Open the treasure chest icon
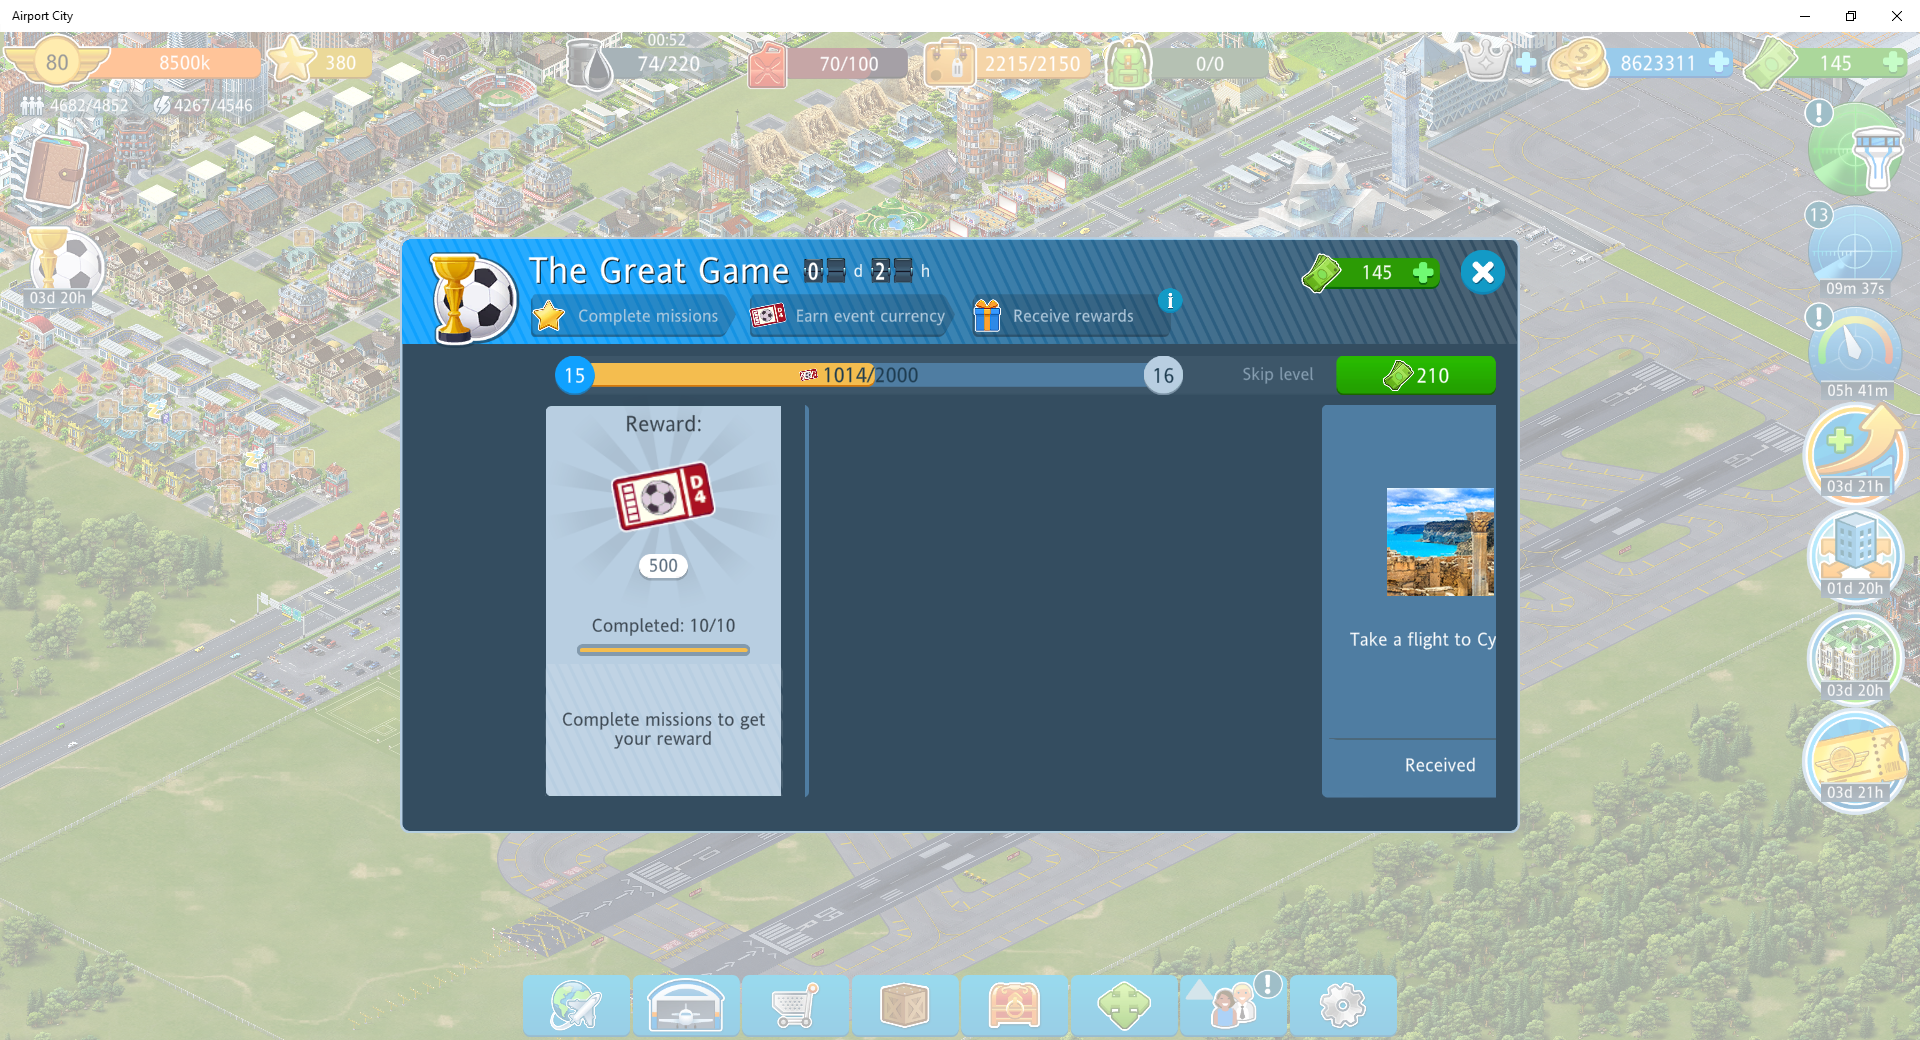1920x1040 pixels. tap(1014, 1005)
